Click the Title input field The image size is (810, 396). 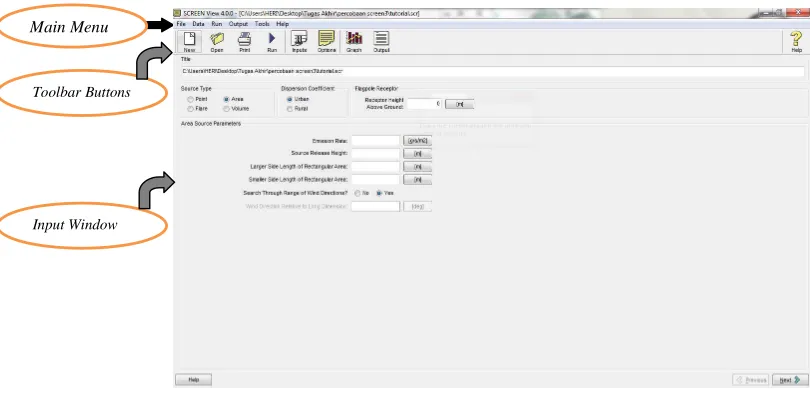[x=492, y=71]
